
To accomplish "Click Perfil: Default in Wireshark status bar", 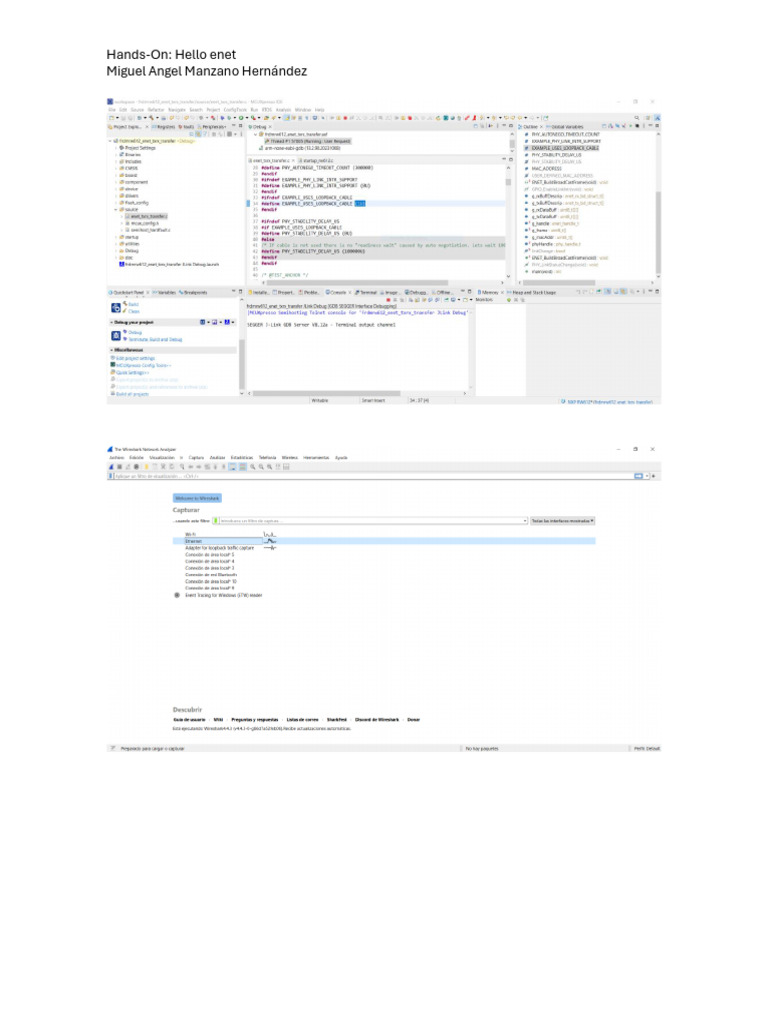I will tap(647, 748).
